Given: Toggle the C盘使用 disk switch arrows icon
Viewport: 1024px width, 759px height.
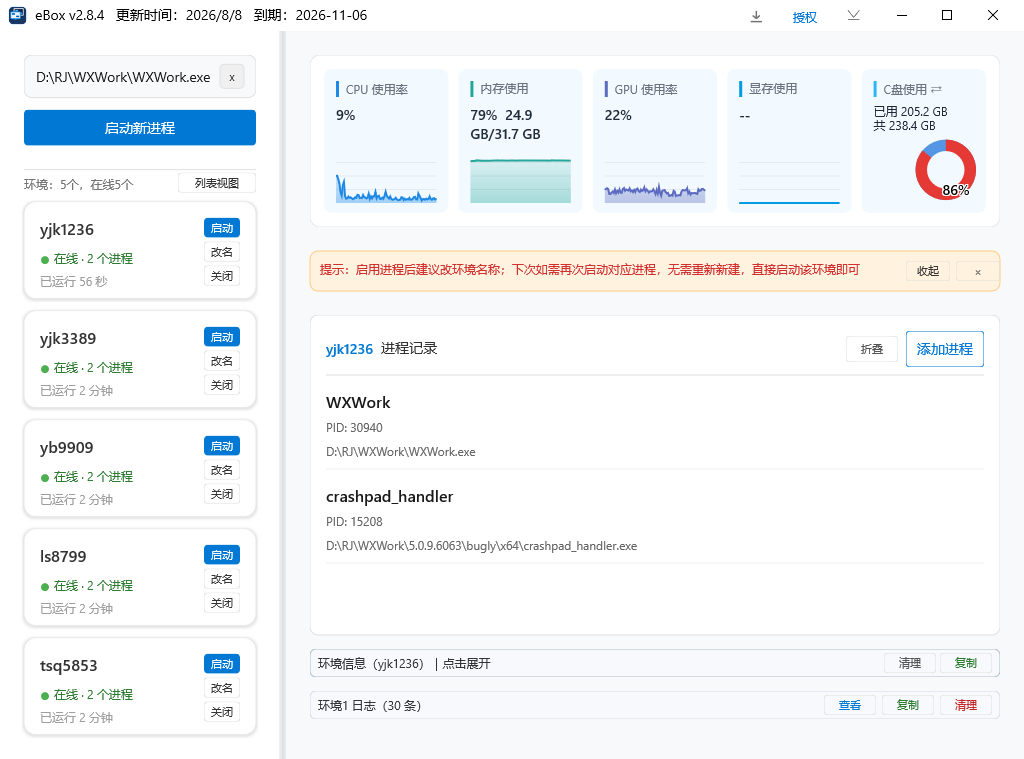Looking at the screenshot, I should (936, 89).
